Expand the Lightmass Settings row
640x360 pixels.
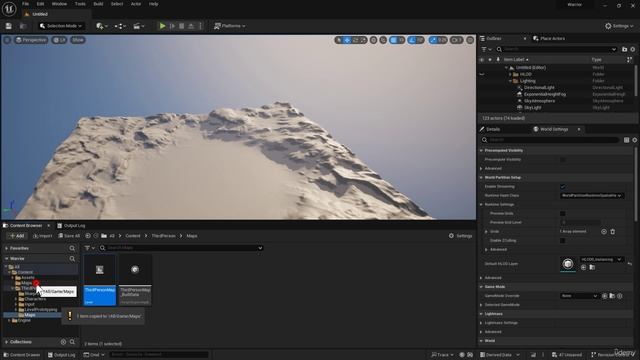point(481,322)
